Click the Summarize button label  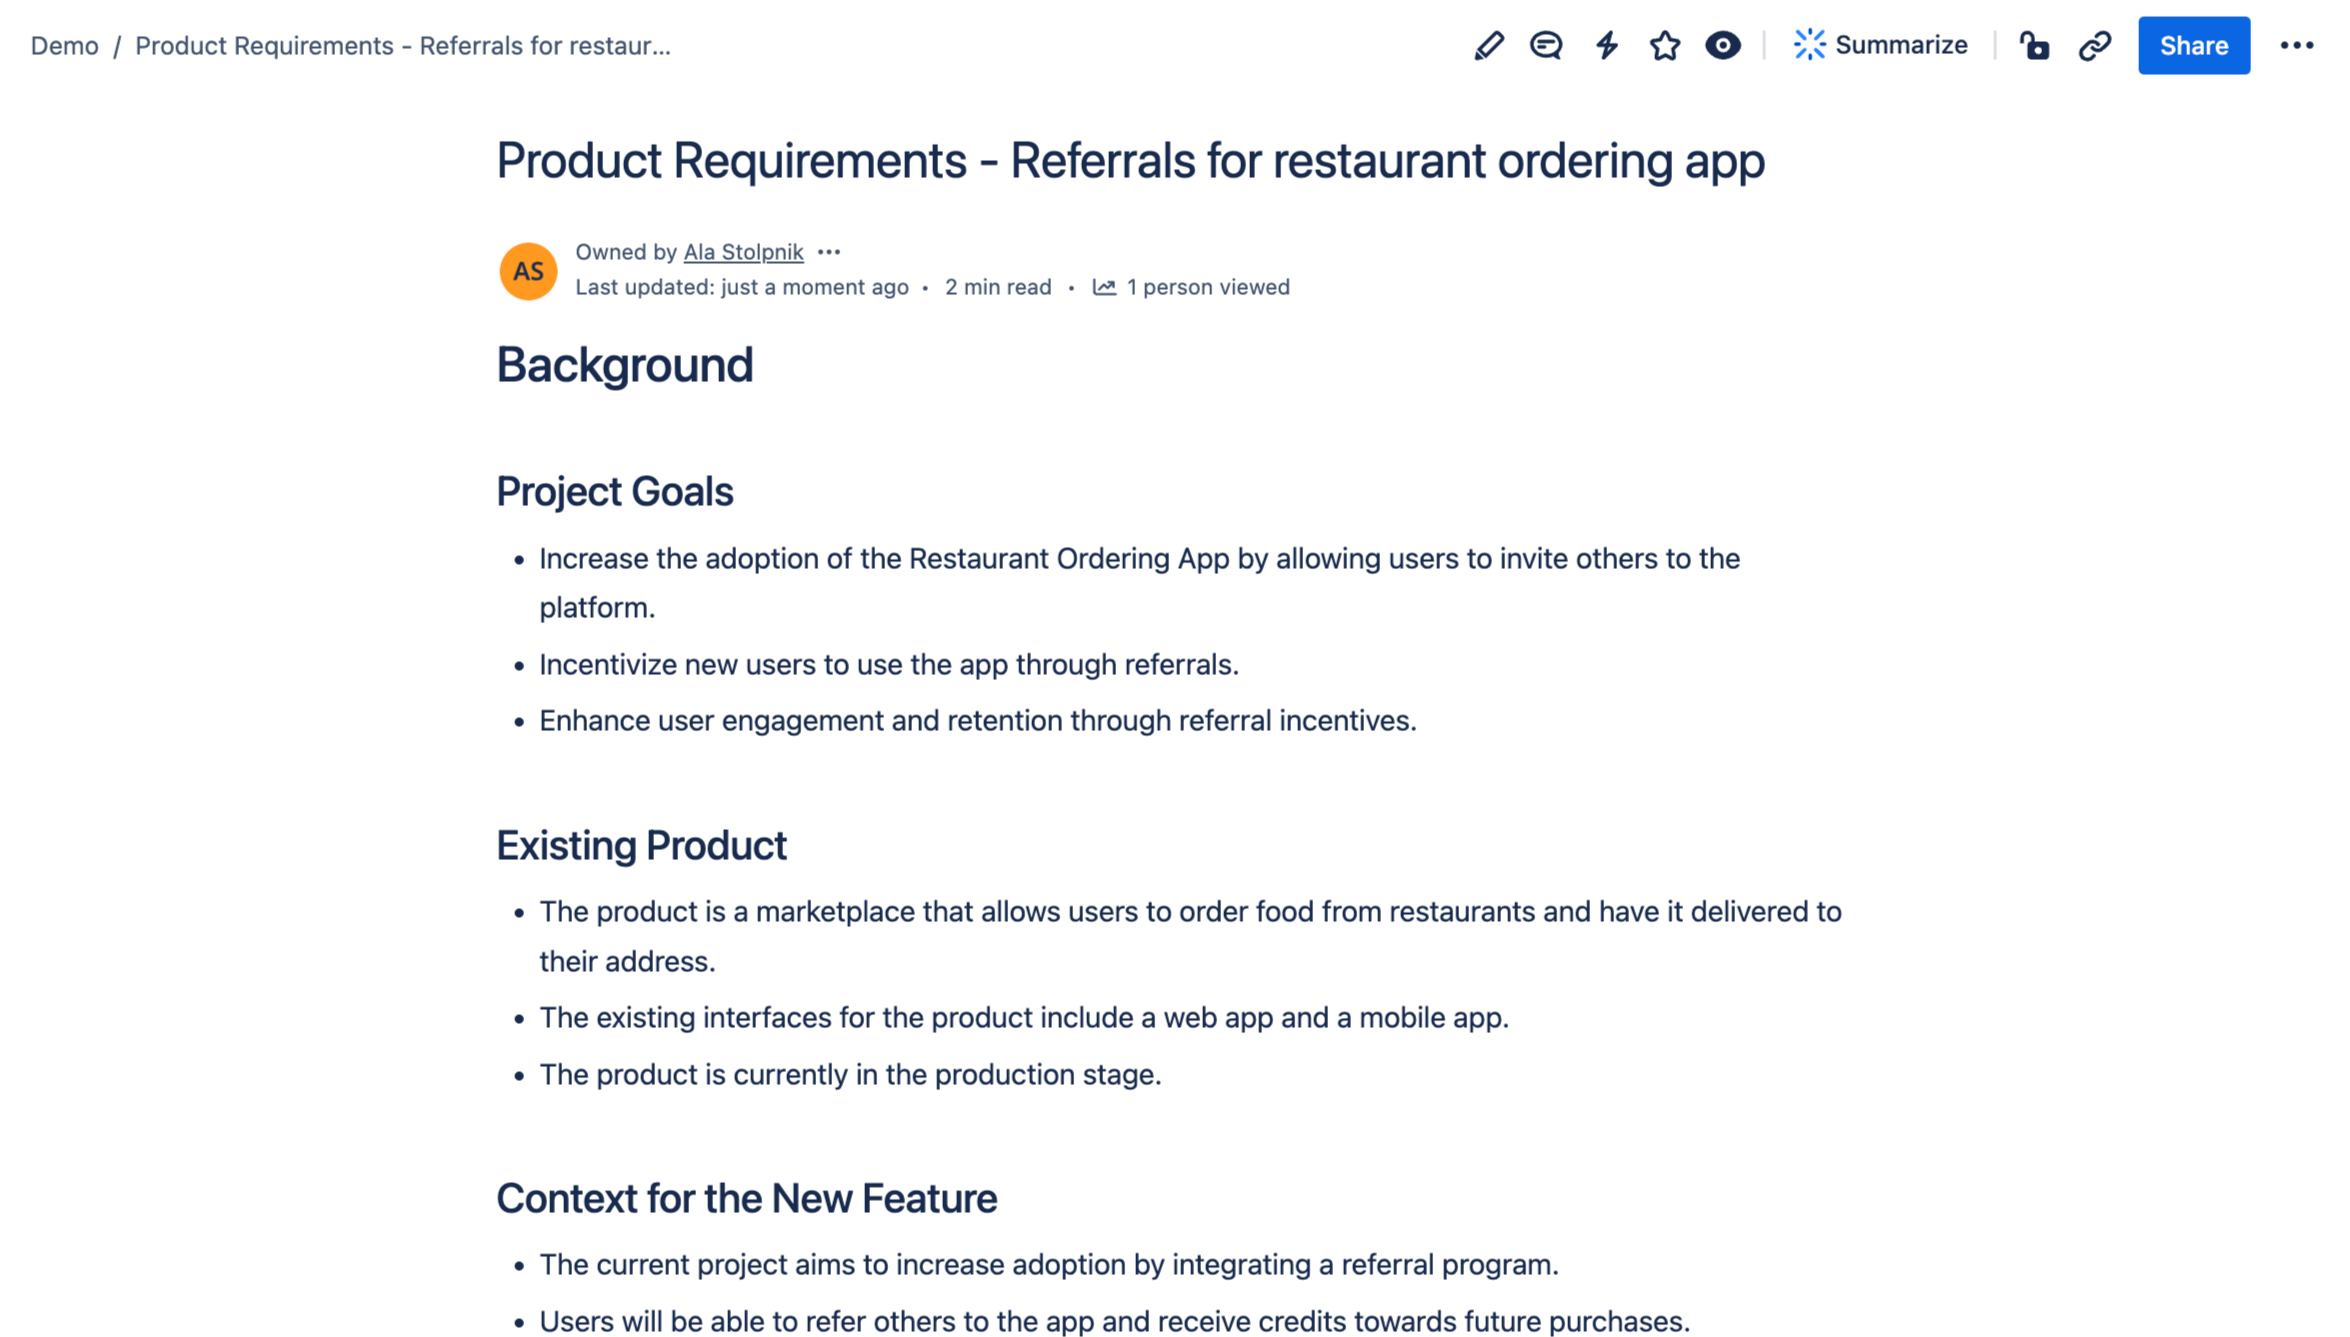point(1901,45)
